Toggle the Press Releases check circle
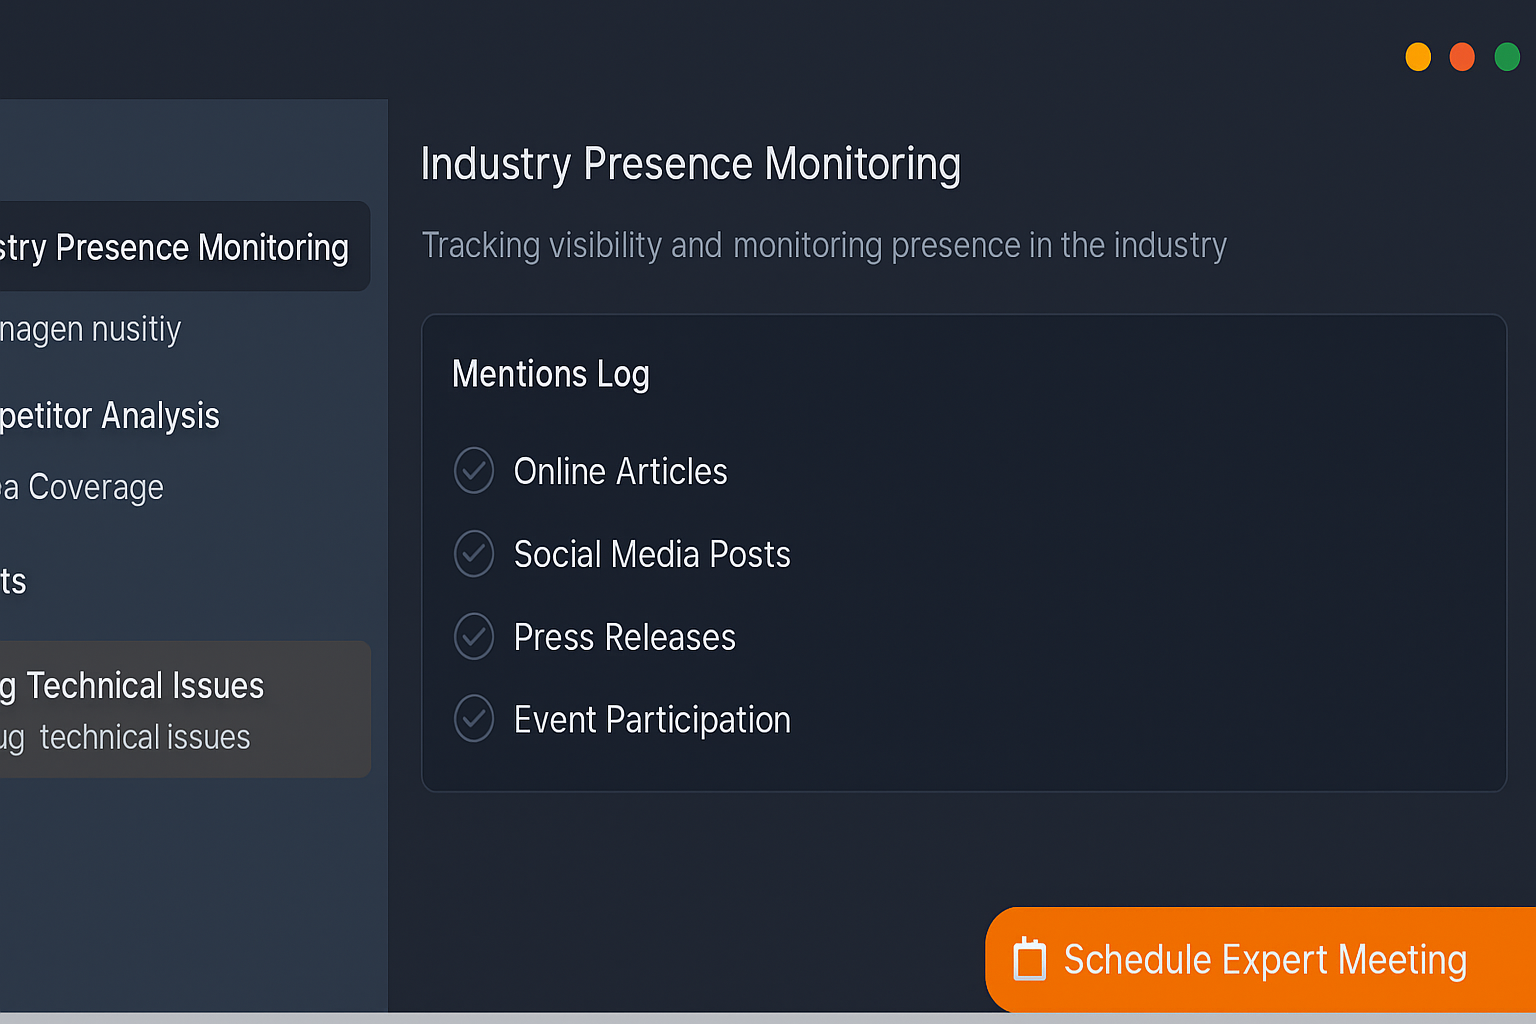The height and width of the screenshot is (1024, 1536). [474, 637]
